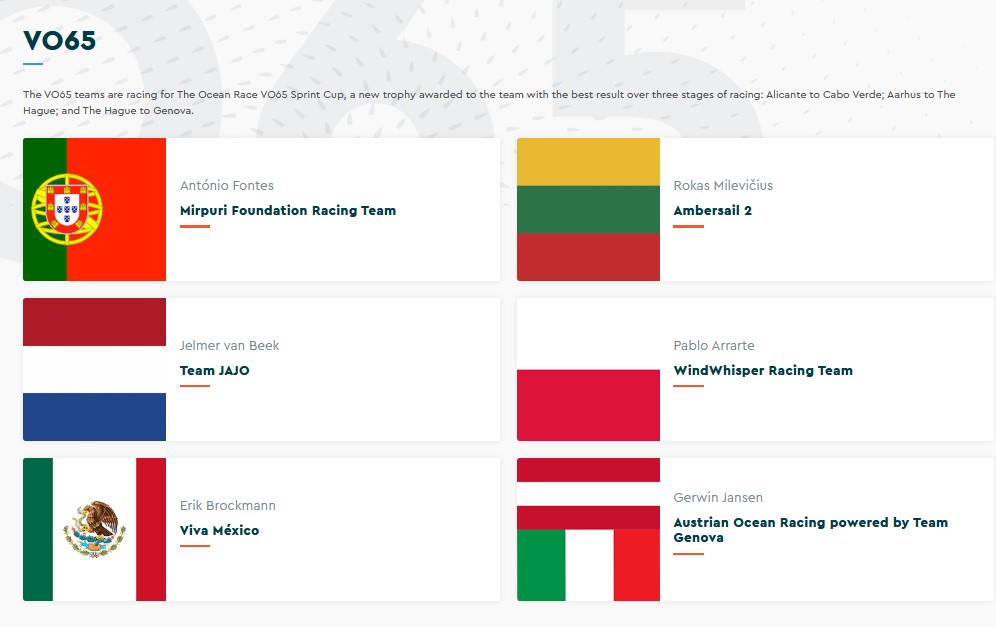Click the Netherlands flag for Team JAJO
Image resolution: width=996 pixels, height=627 pixels.
pyautogui.click(x=94, y=369)
